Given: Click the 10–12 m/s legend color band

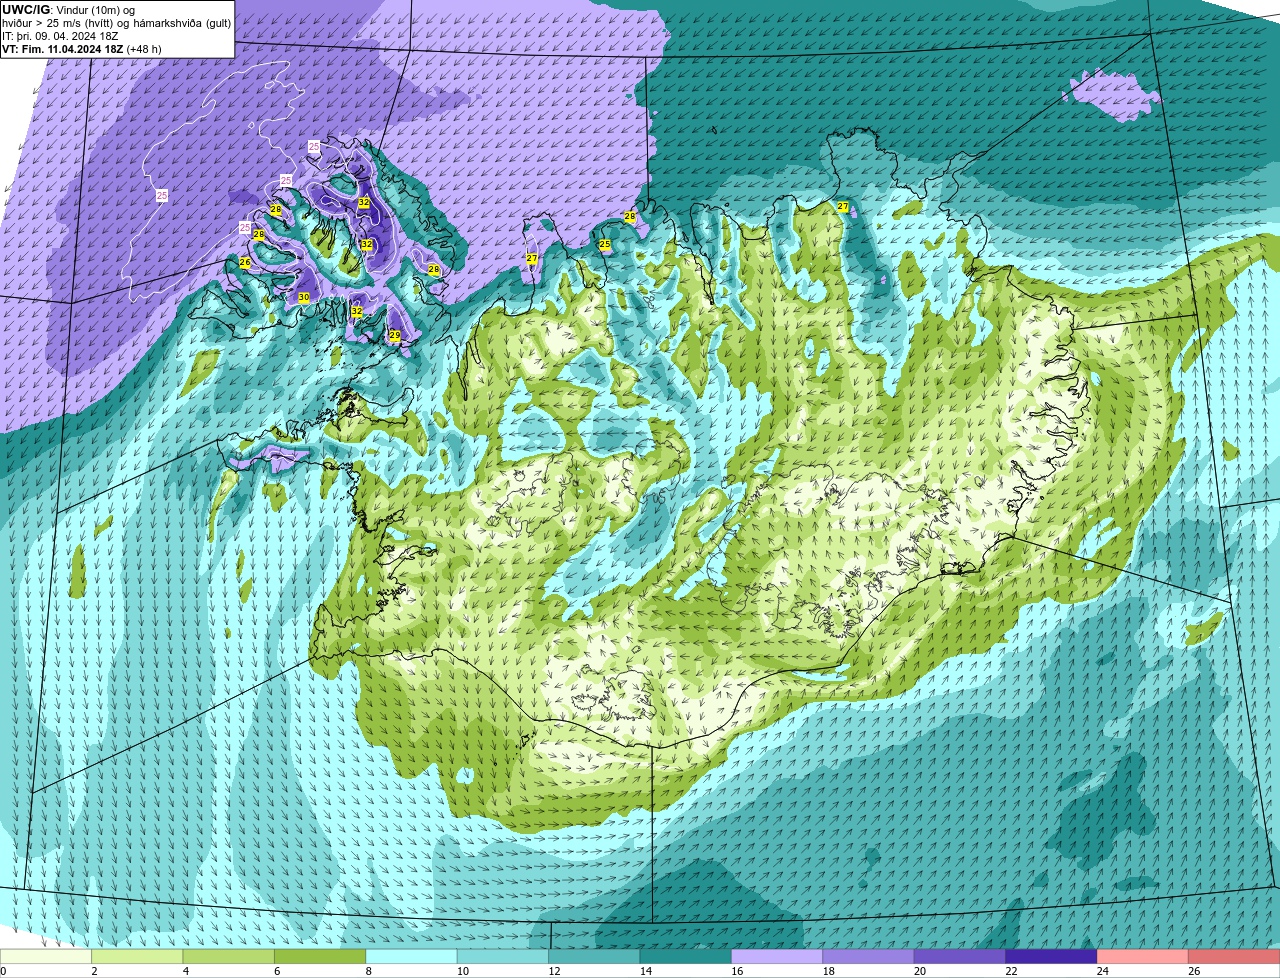Looking at the screenshot, I should point(503,957).
